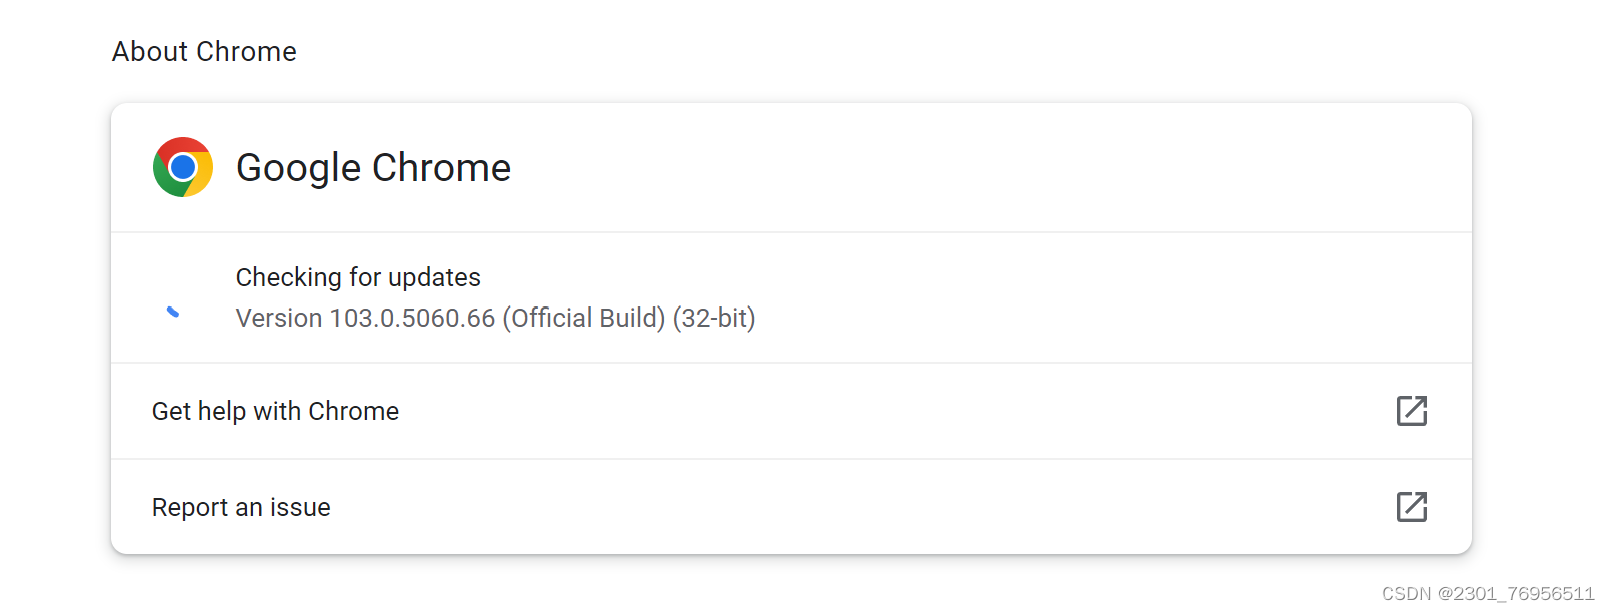This screenshot has height=612, width=1610.
Task: Select the multicolored Chrome browser icon
Action: point(183,167)
